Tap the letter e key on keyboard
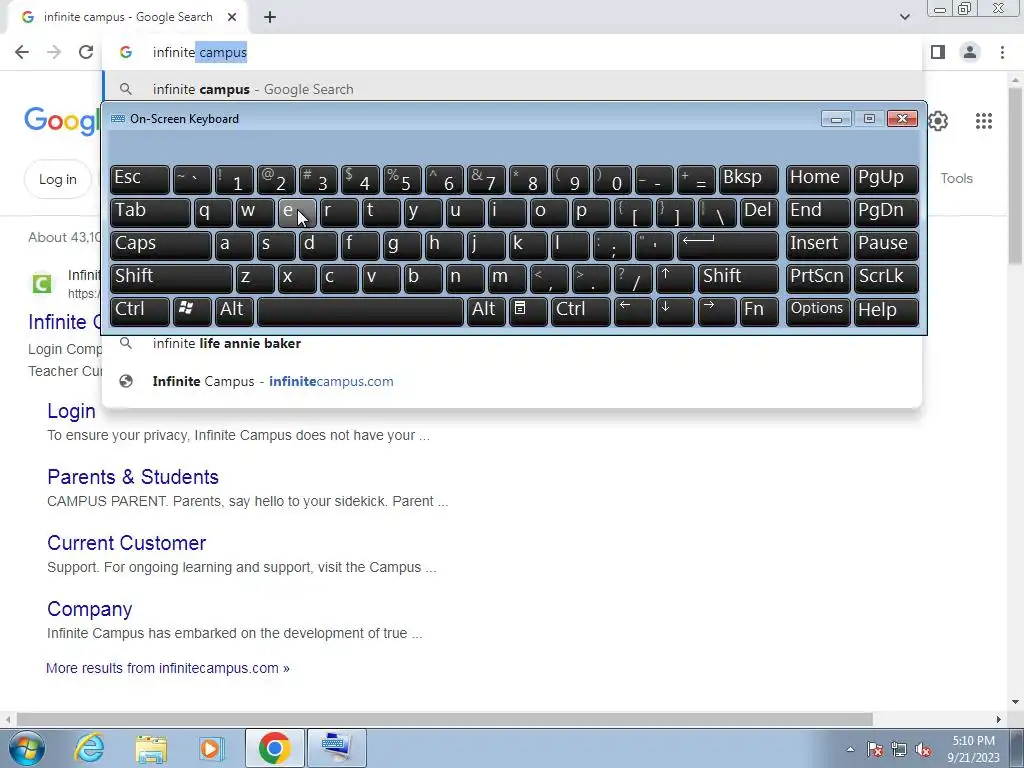The width and height of the screenshot is (1024, 768). (x=296, y=212)
